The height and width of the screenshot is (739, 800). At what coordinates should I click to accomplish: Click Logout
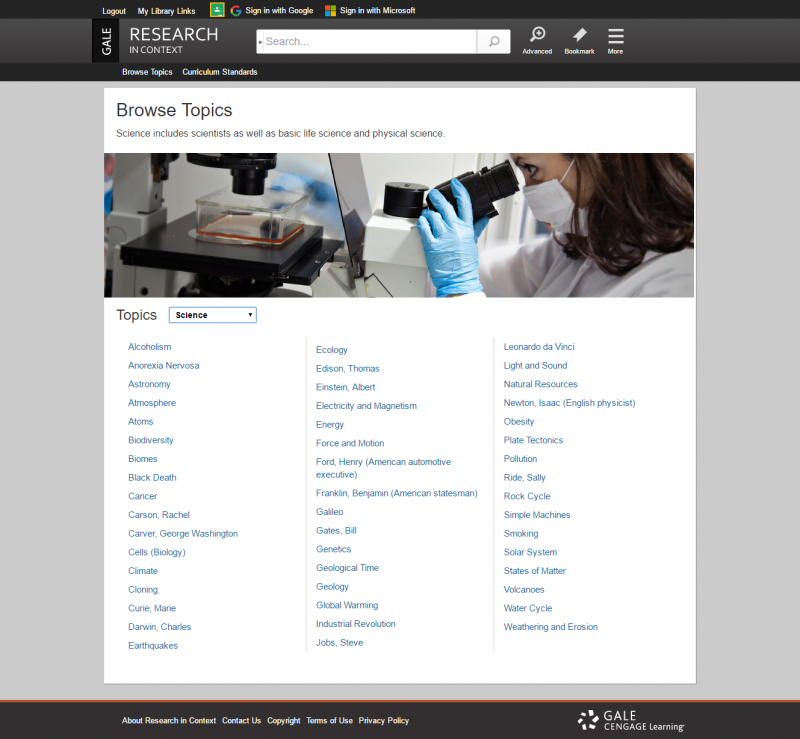(114, 11)
